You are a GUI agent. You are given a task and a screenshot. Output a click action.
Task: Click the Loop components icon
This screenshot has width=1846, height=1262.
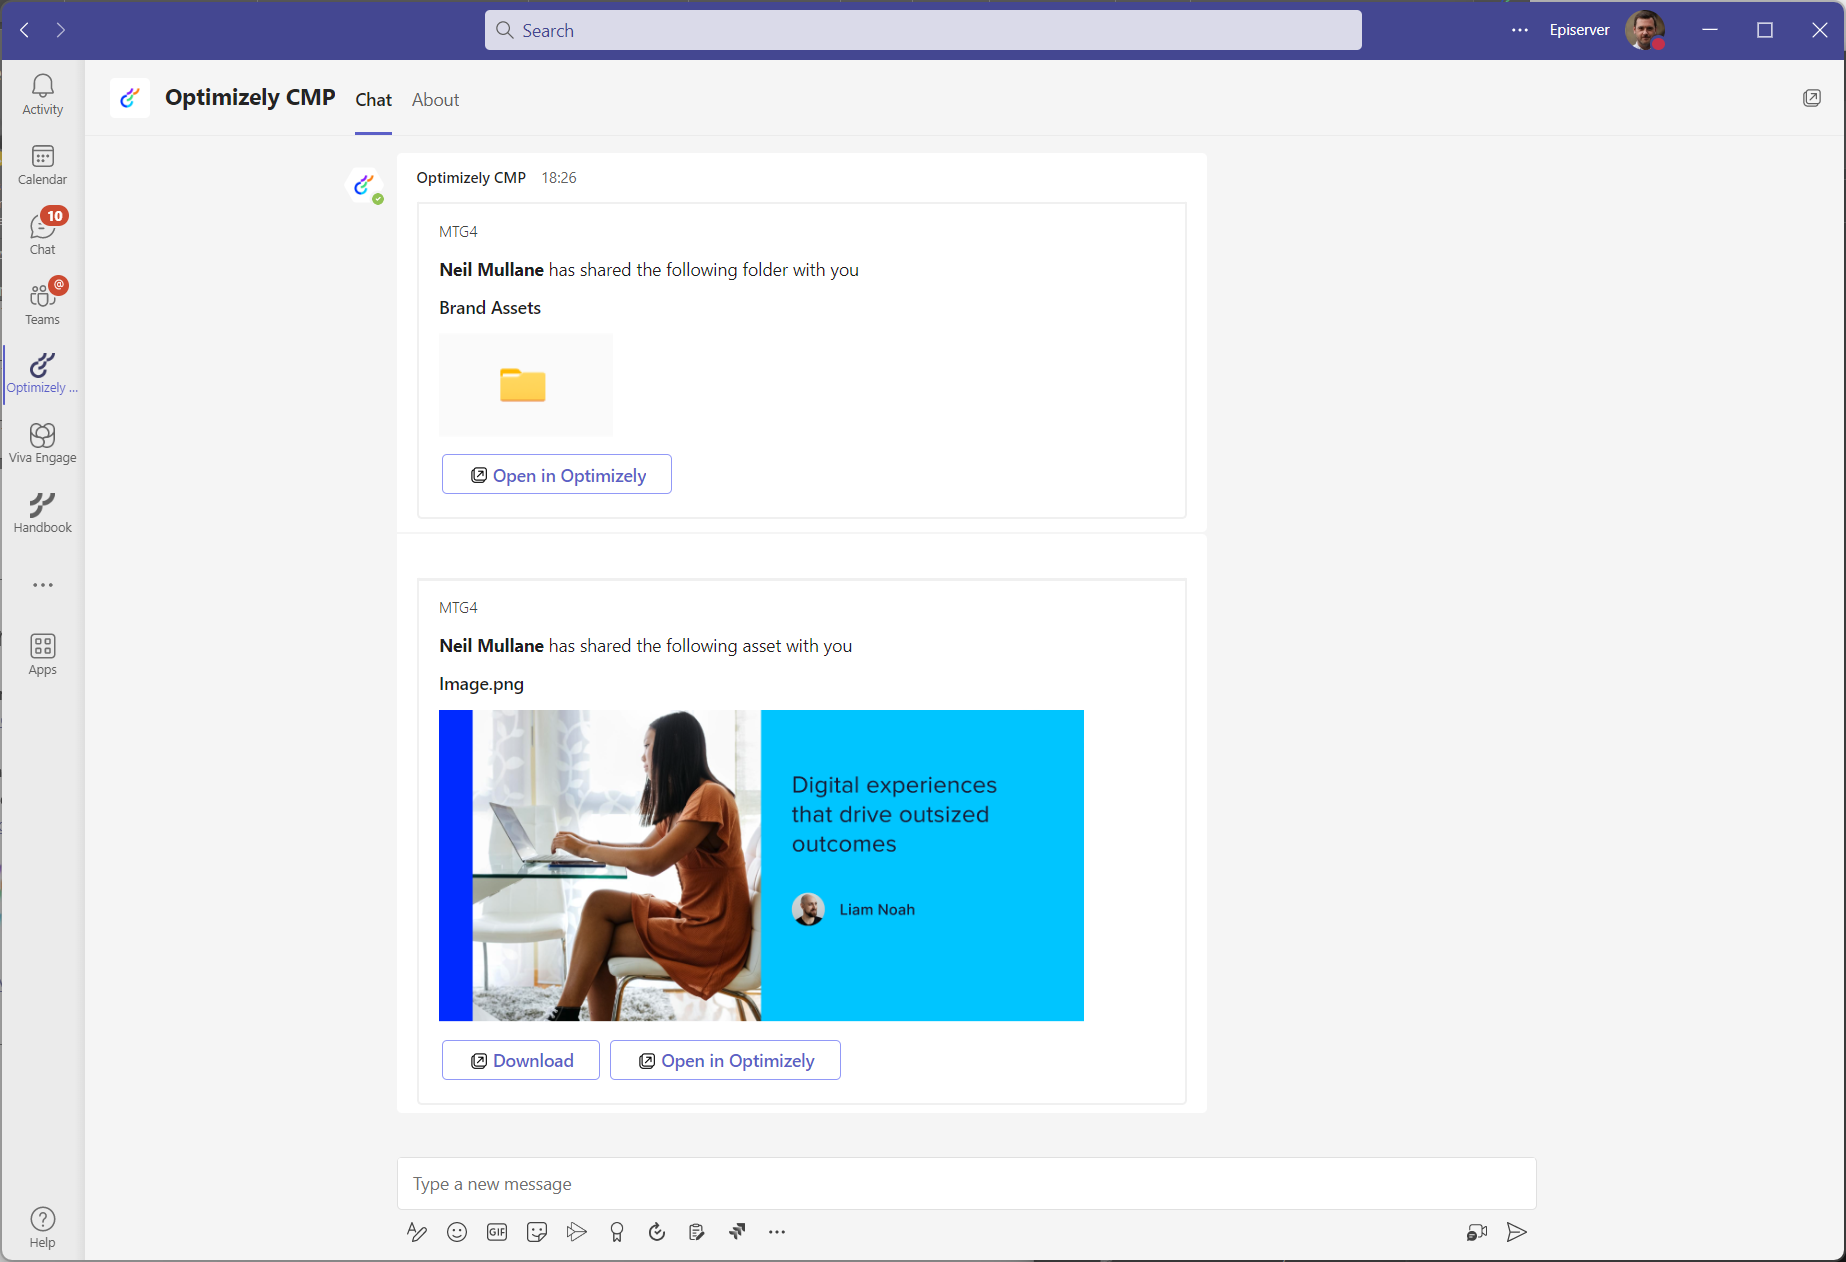(x=697, y=1232)
